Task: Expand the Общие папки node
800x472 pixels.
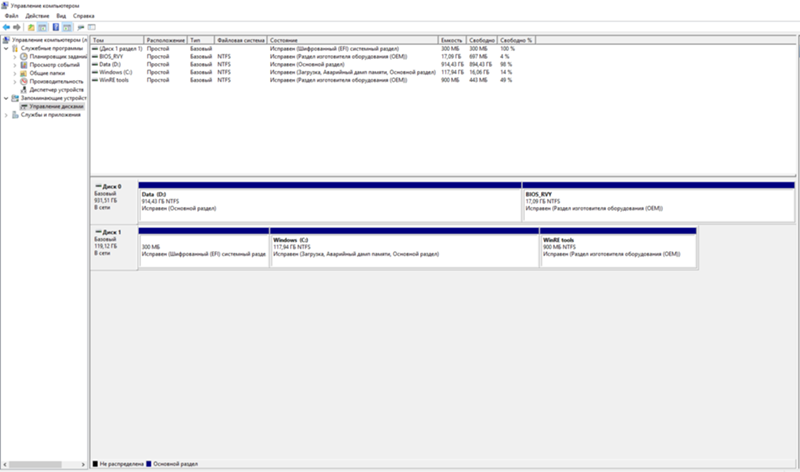Action: point(15,73)
